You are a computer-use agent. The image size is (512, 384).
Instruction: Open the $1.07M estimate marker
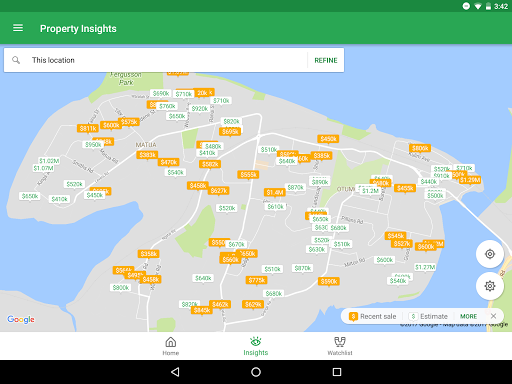click(x=43, y=168)
